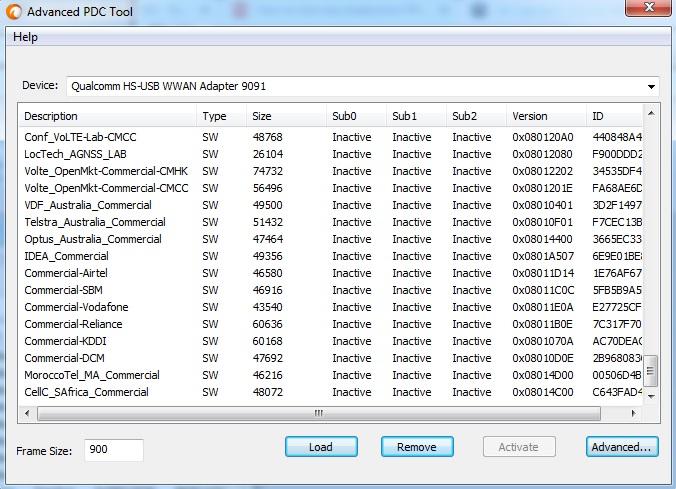This screenshot has width=676, height=489.
Task: Open the Advanced options button
Action: click(622, 447)
